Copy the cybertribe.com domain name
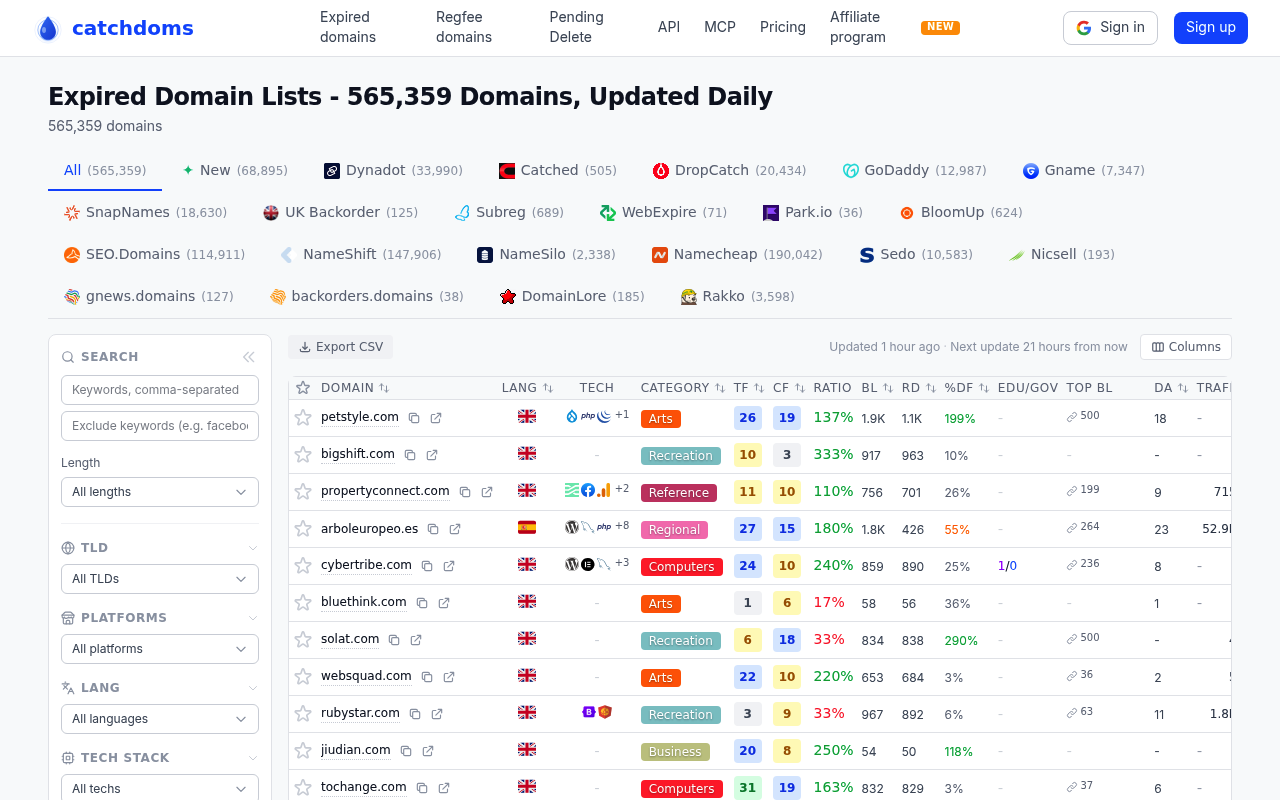 [427, 566]
